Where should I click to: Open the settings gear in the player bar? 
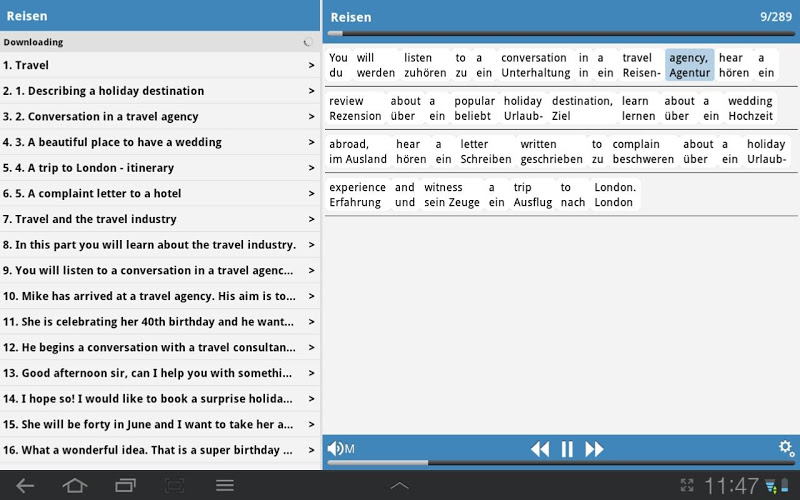(786, 448)
